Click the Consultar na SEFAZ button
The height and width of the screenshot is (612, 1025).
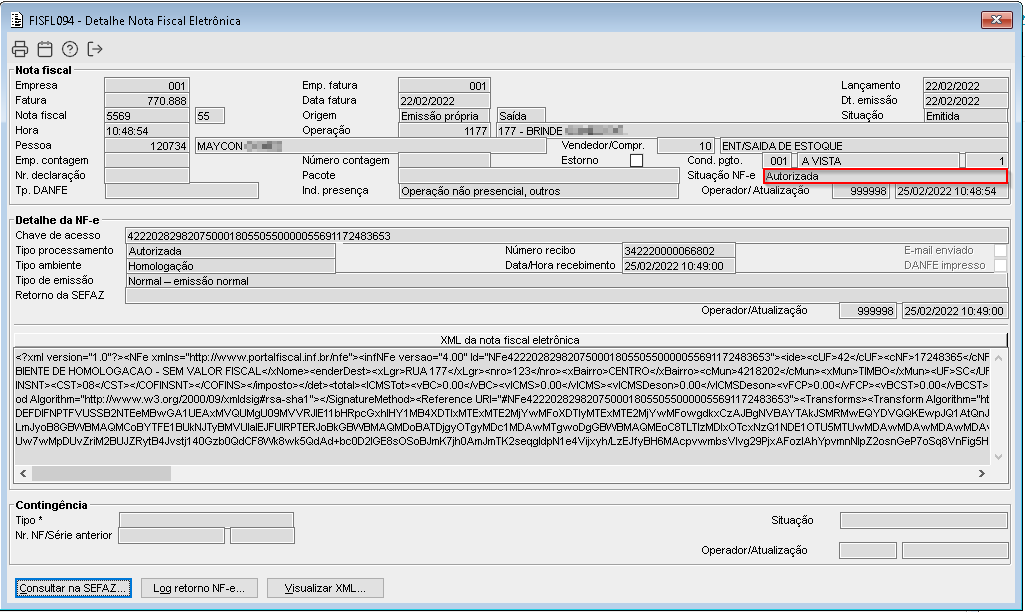pyautogui.click(x=73, y=588)
